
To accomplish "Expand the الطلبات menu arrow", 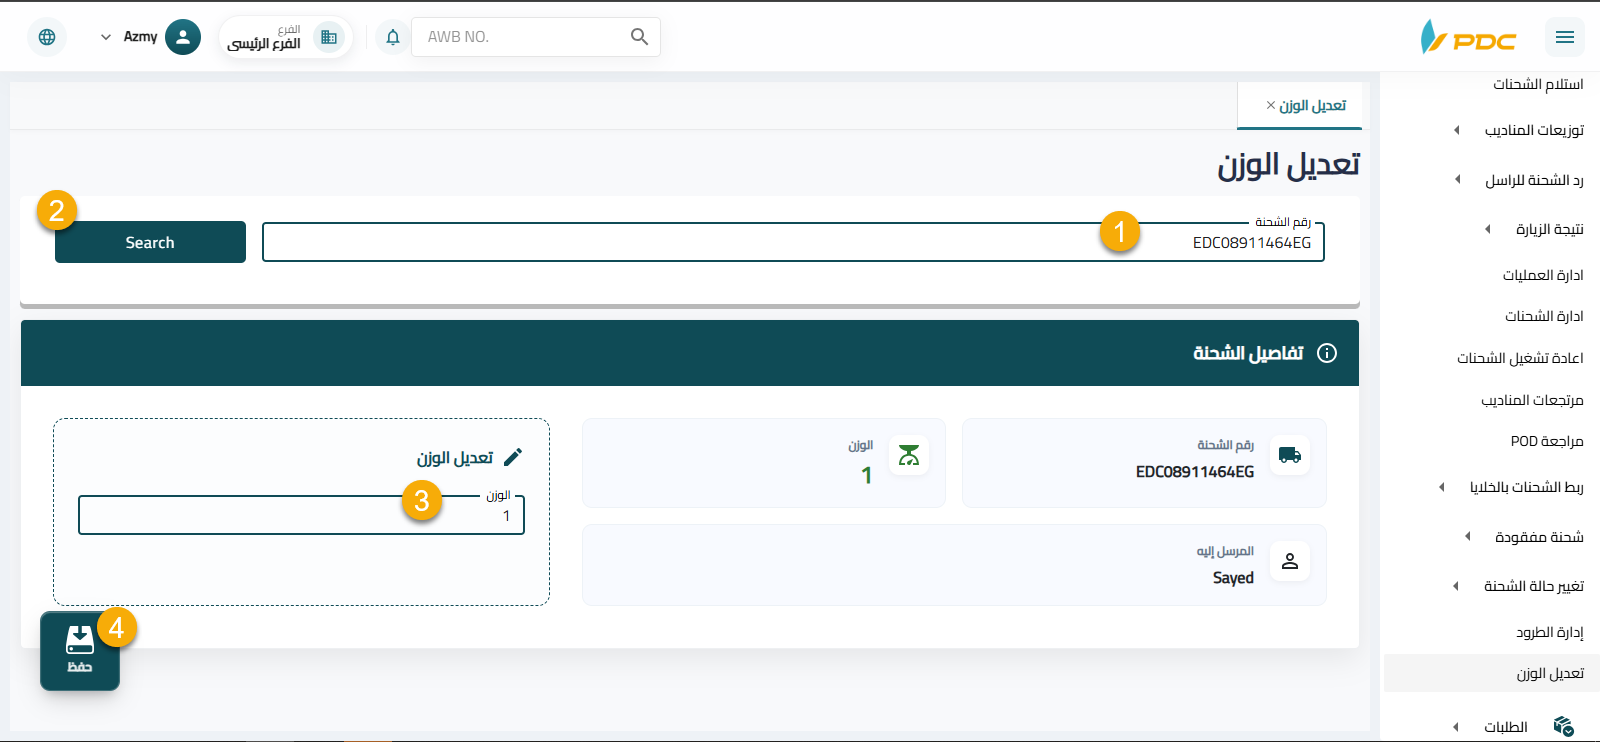I will pyautogui.click(x=1456, y=727).
